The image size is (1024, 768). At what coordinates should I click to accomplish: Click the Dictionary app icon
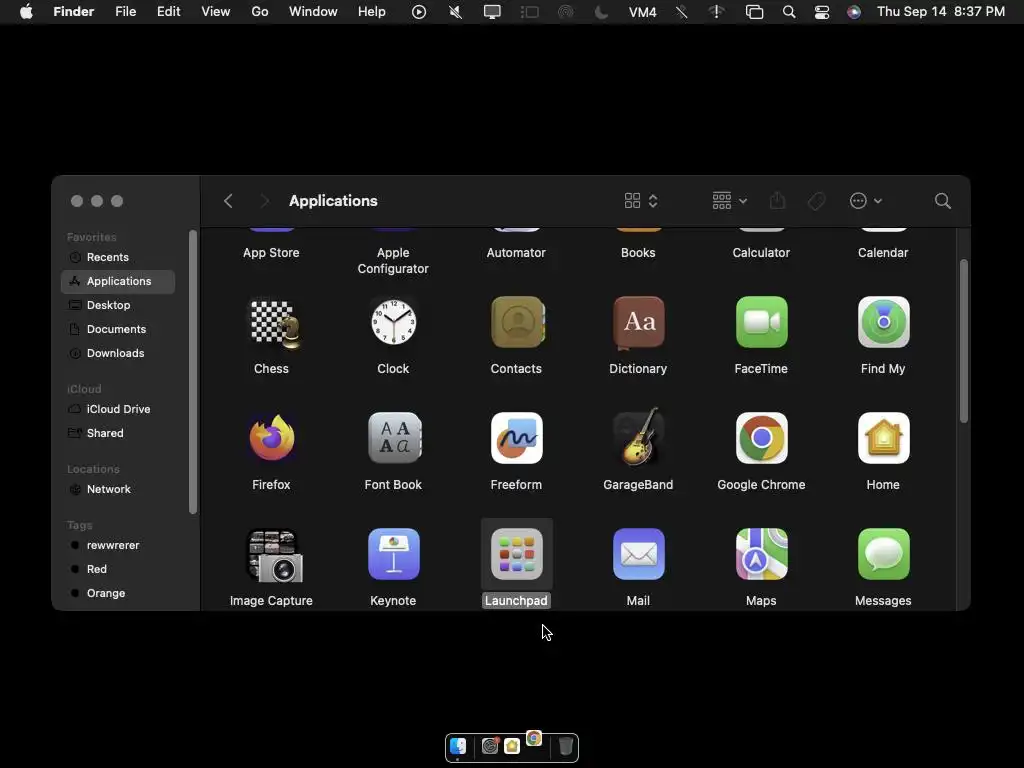(x=639, y=322)
